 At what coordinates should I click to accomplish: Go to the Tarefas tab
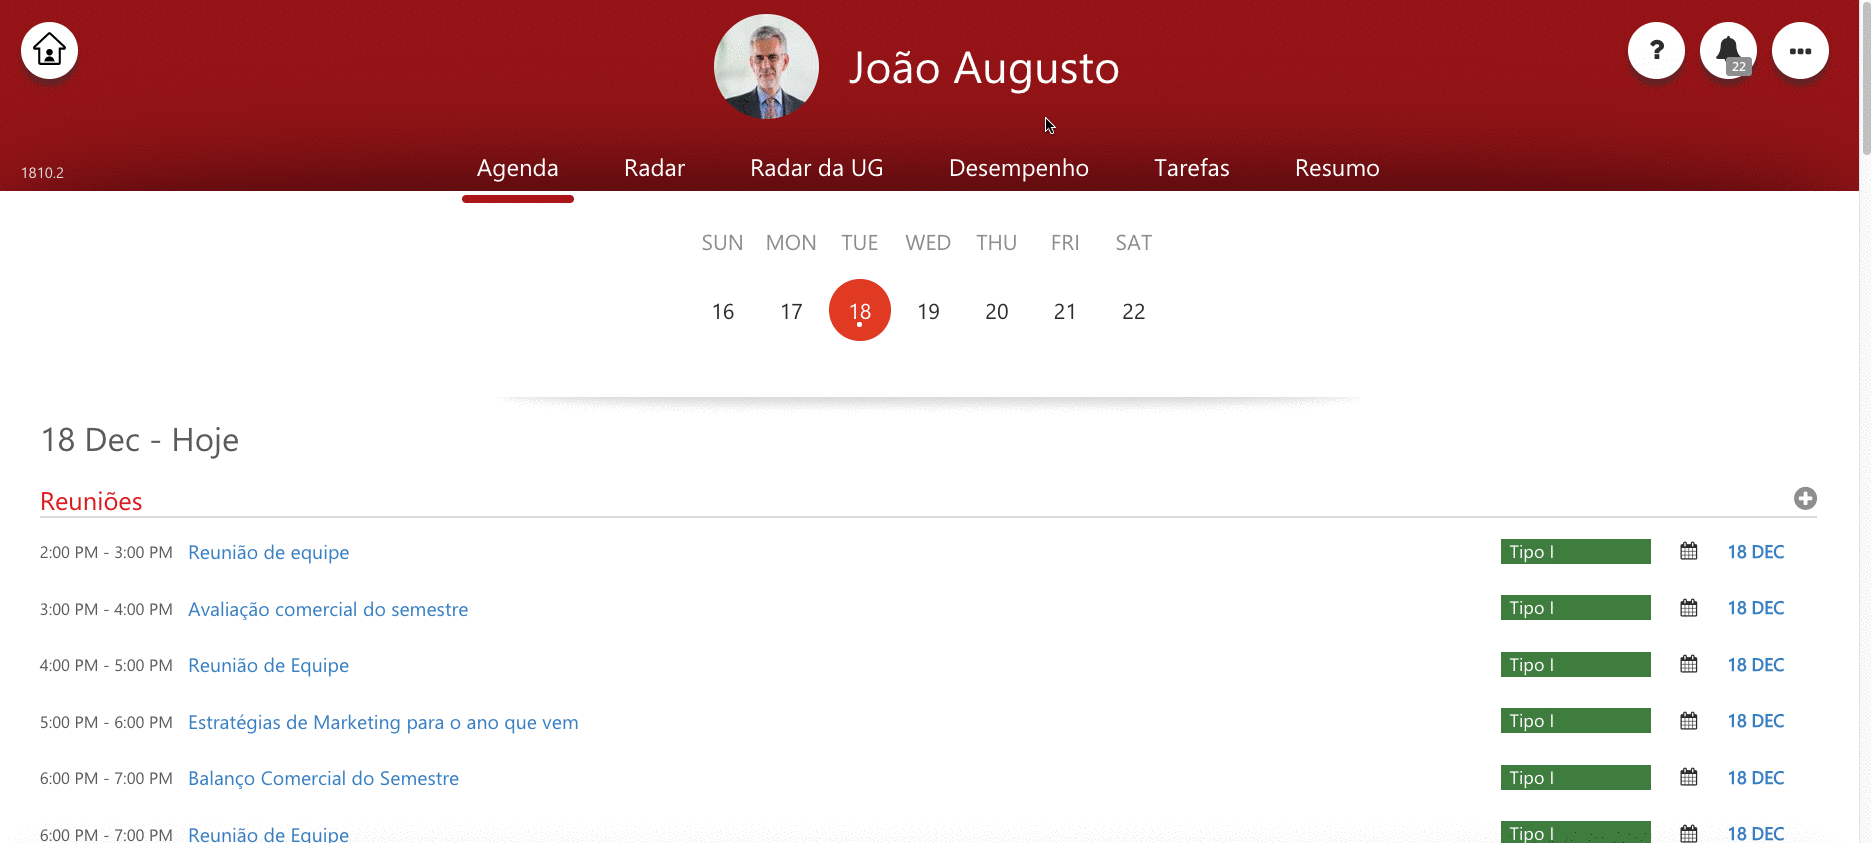click(x=1191, y=168)
